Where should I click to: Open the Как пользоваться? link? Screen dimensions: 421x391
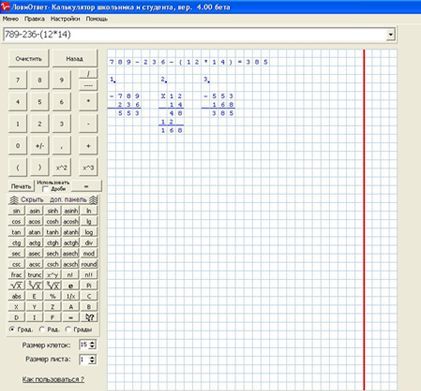[53, 379]
